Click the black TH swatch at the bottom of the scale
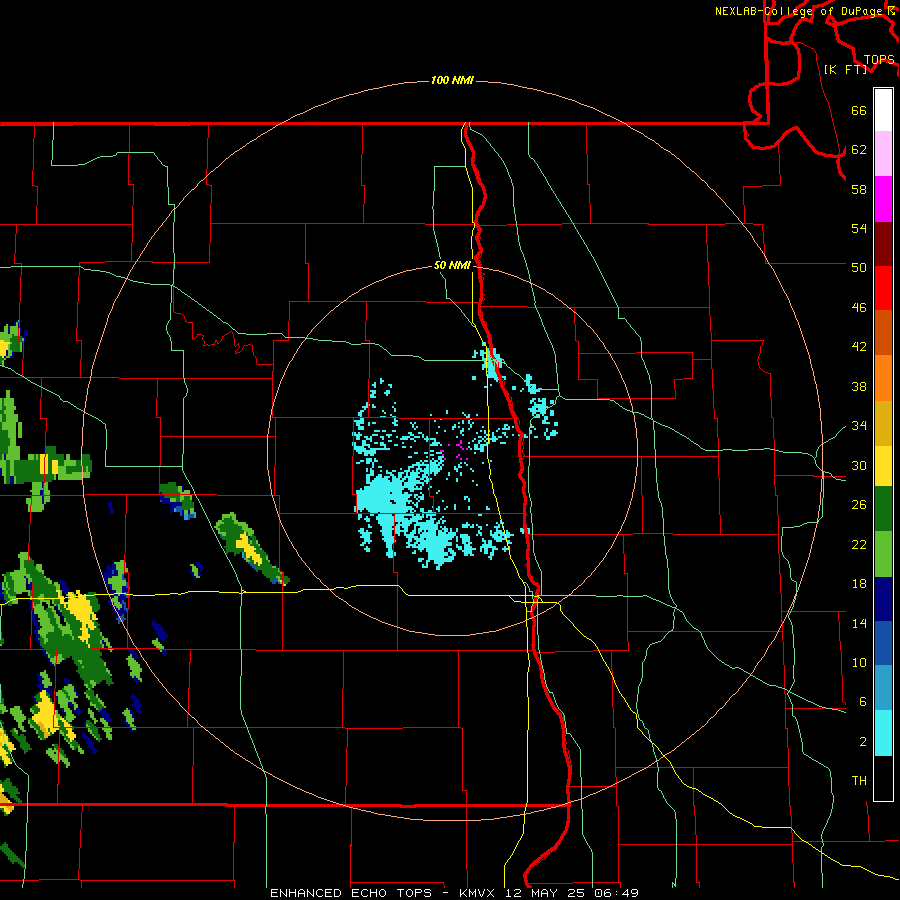The height and width of the screenshot is (900, 900). (x=883, y=778)
